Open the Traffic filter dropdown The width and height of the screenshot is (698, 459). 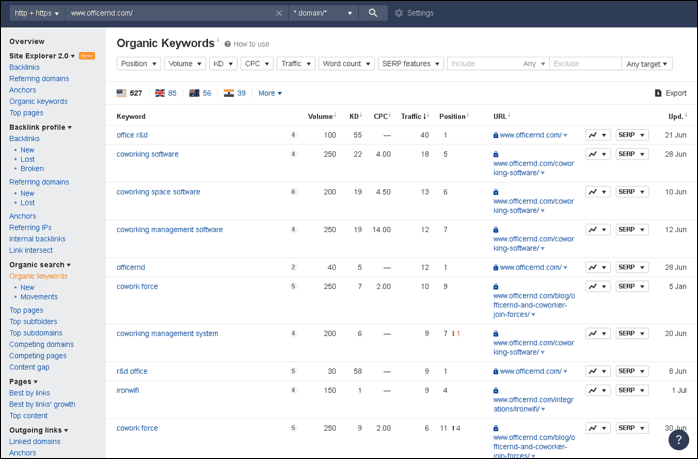pos(296,64)
